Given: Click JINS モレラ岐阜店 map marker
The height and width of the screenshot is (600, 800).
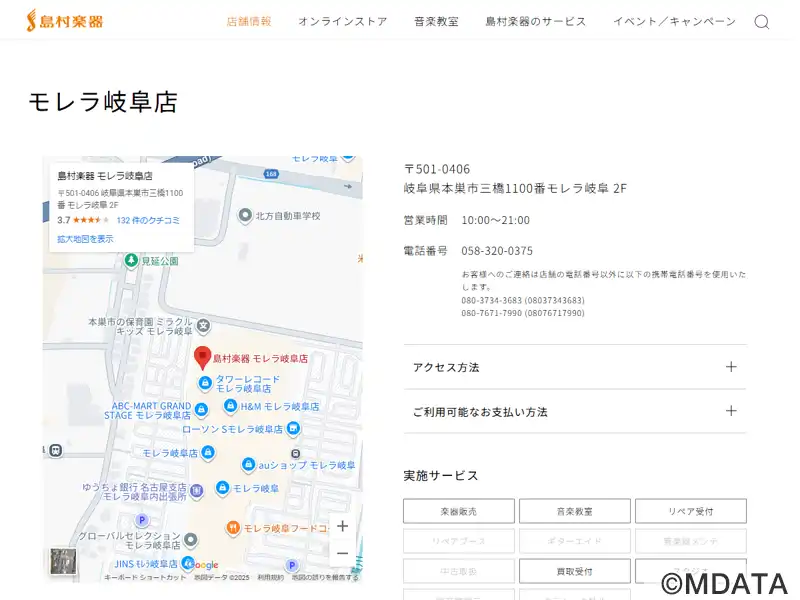Looking at the screenshot, I should [188, 563].
